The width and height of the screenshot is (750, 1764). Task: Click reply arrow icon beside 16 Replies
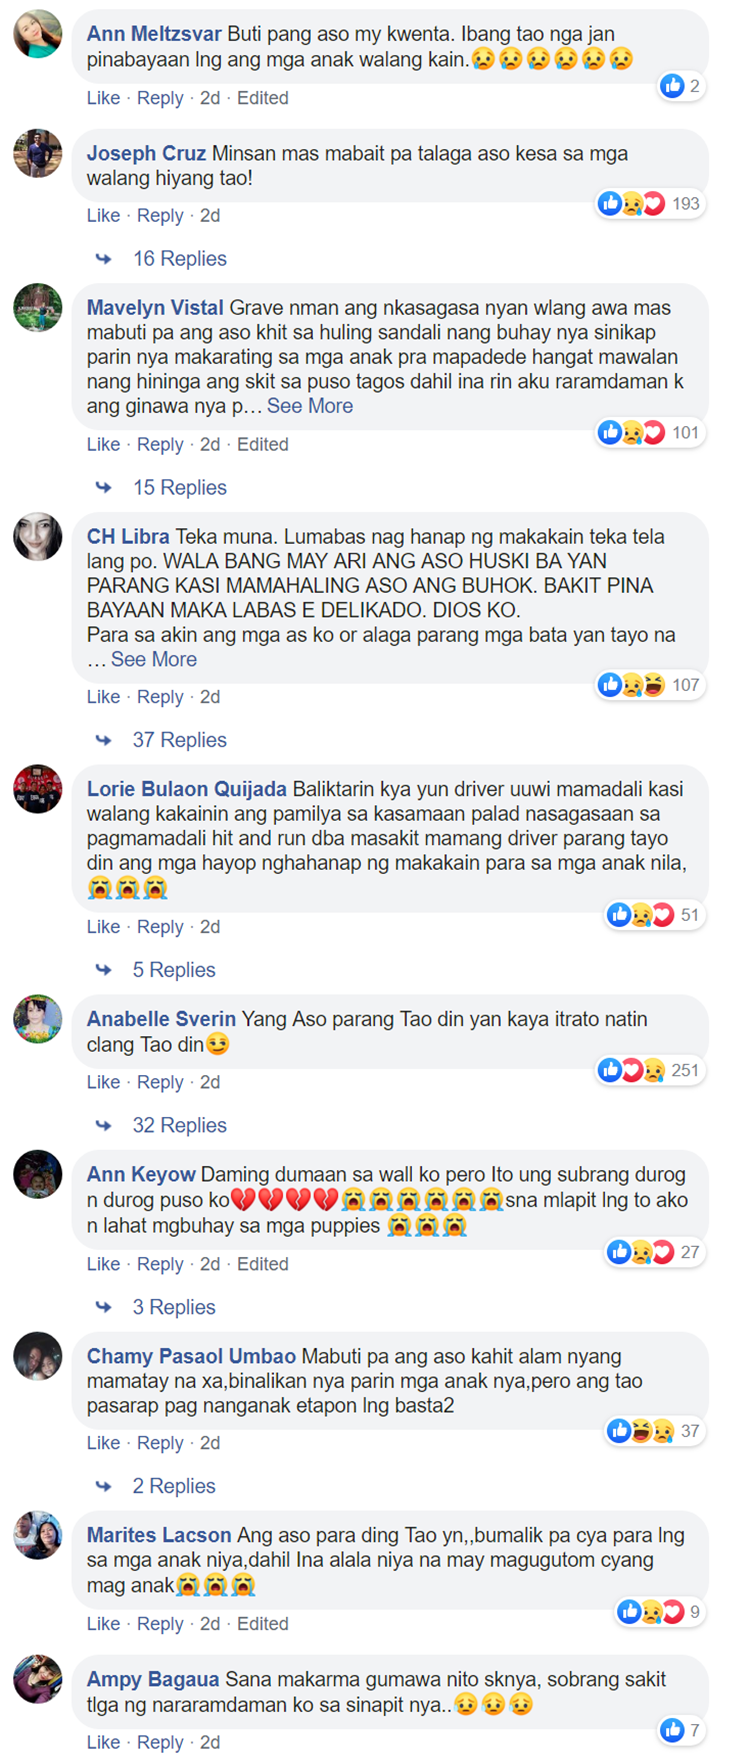[x=104, y=259]
